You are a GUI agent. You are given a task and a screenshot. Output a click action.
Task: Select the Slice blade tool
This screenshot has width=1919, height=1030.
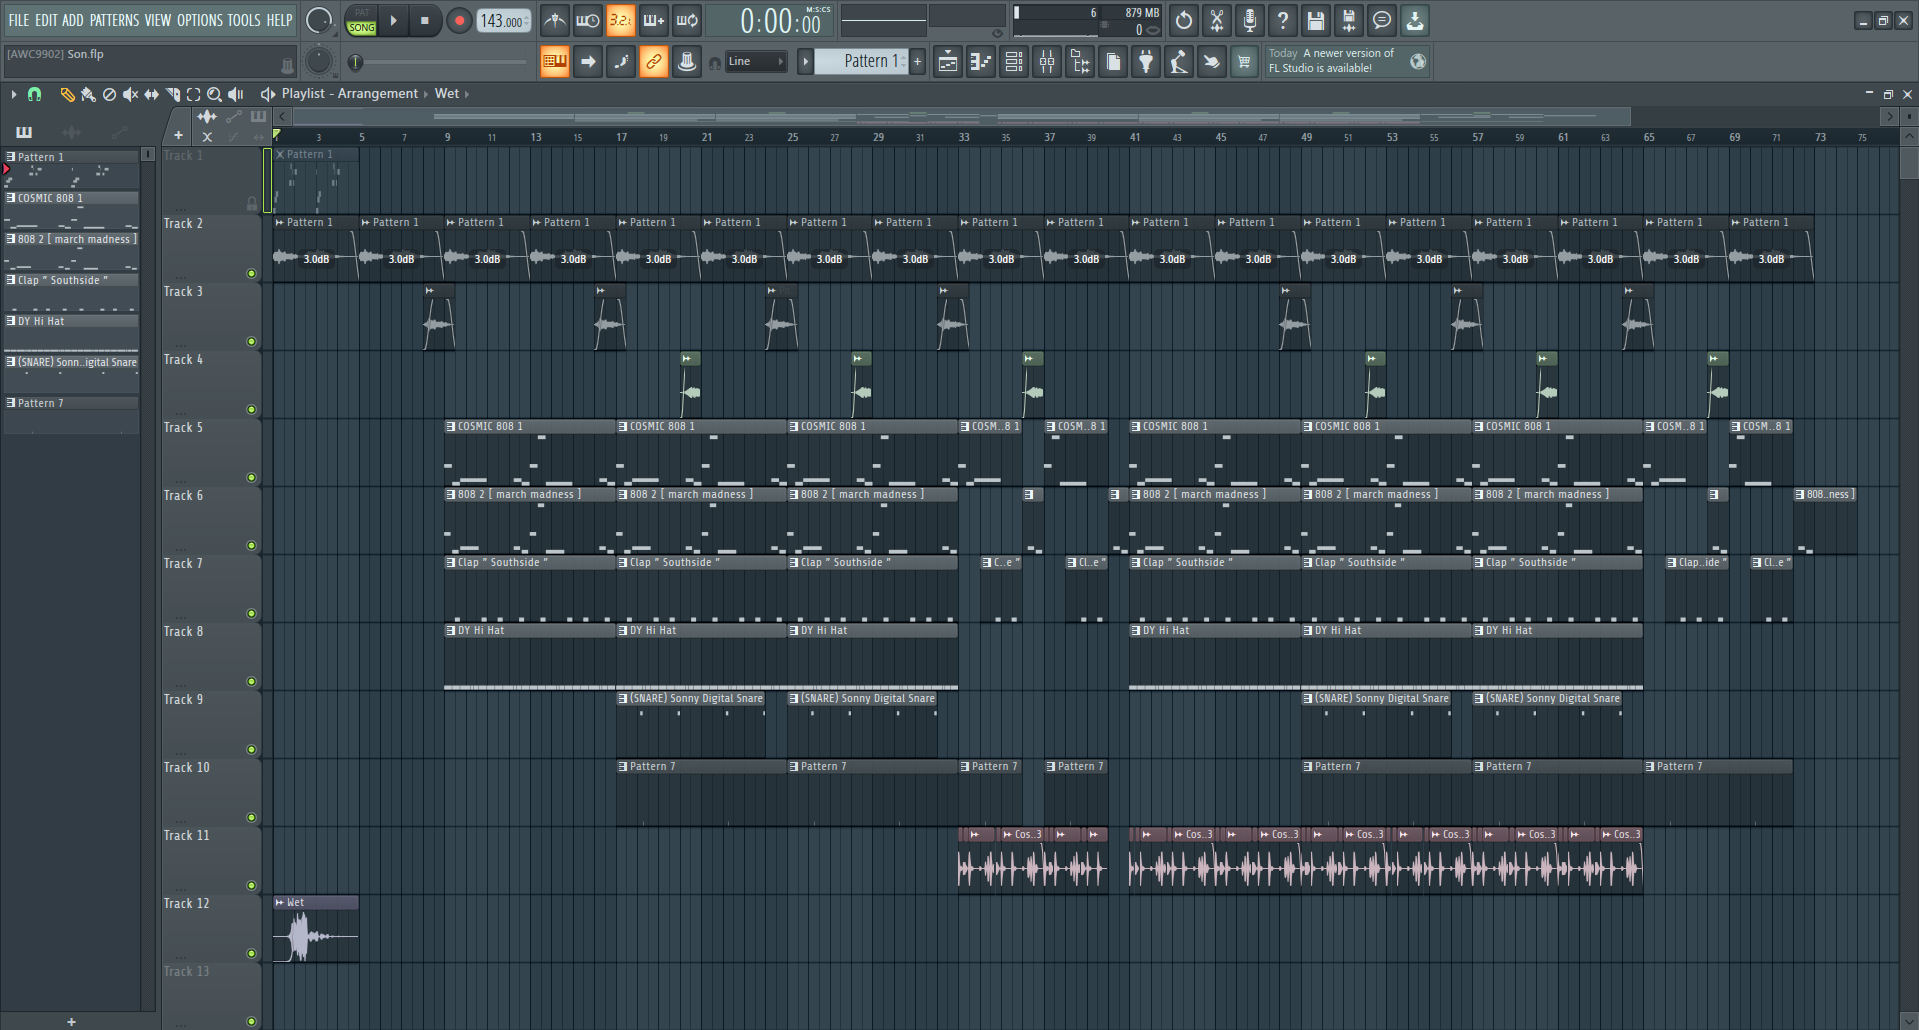[x=172, y=94]
